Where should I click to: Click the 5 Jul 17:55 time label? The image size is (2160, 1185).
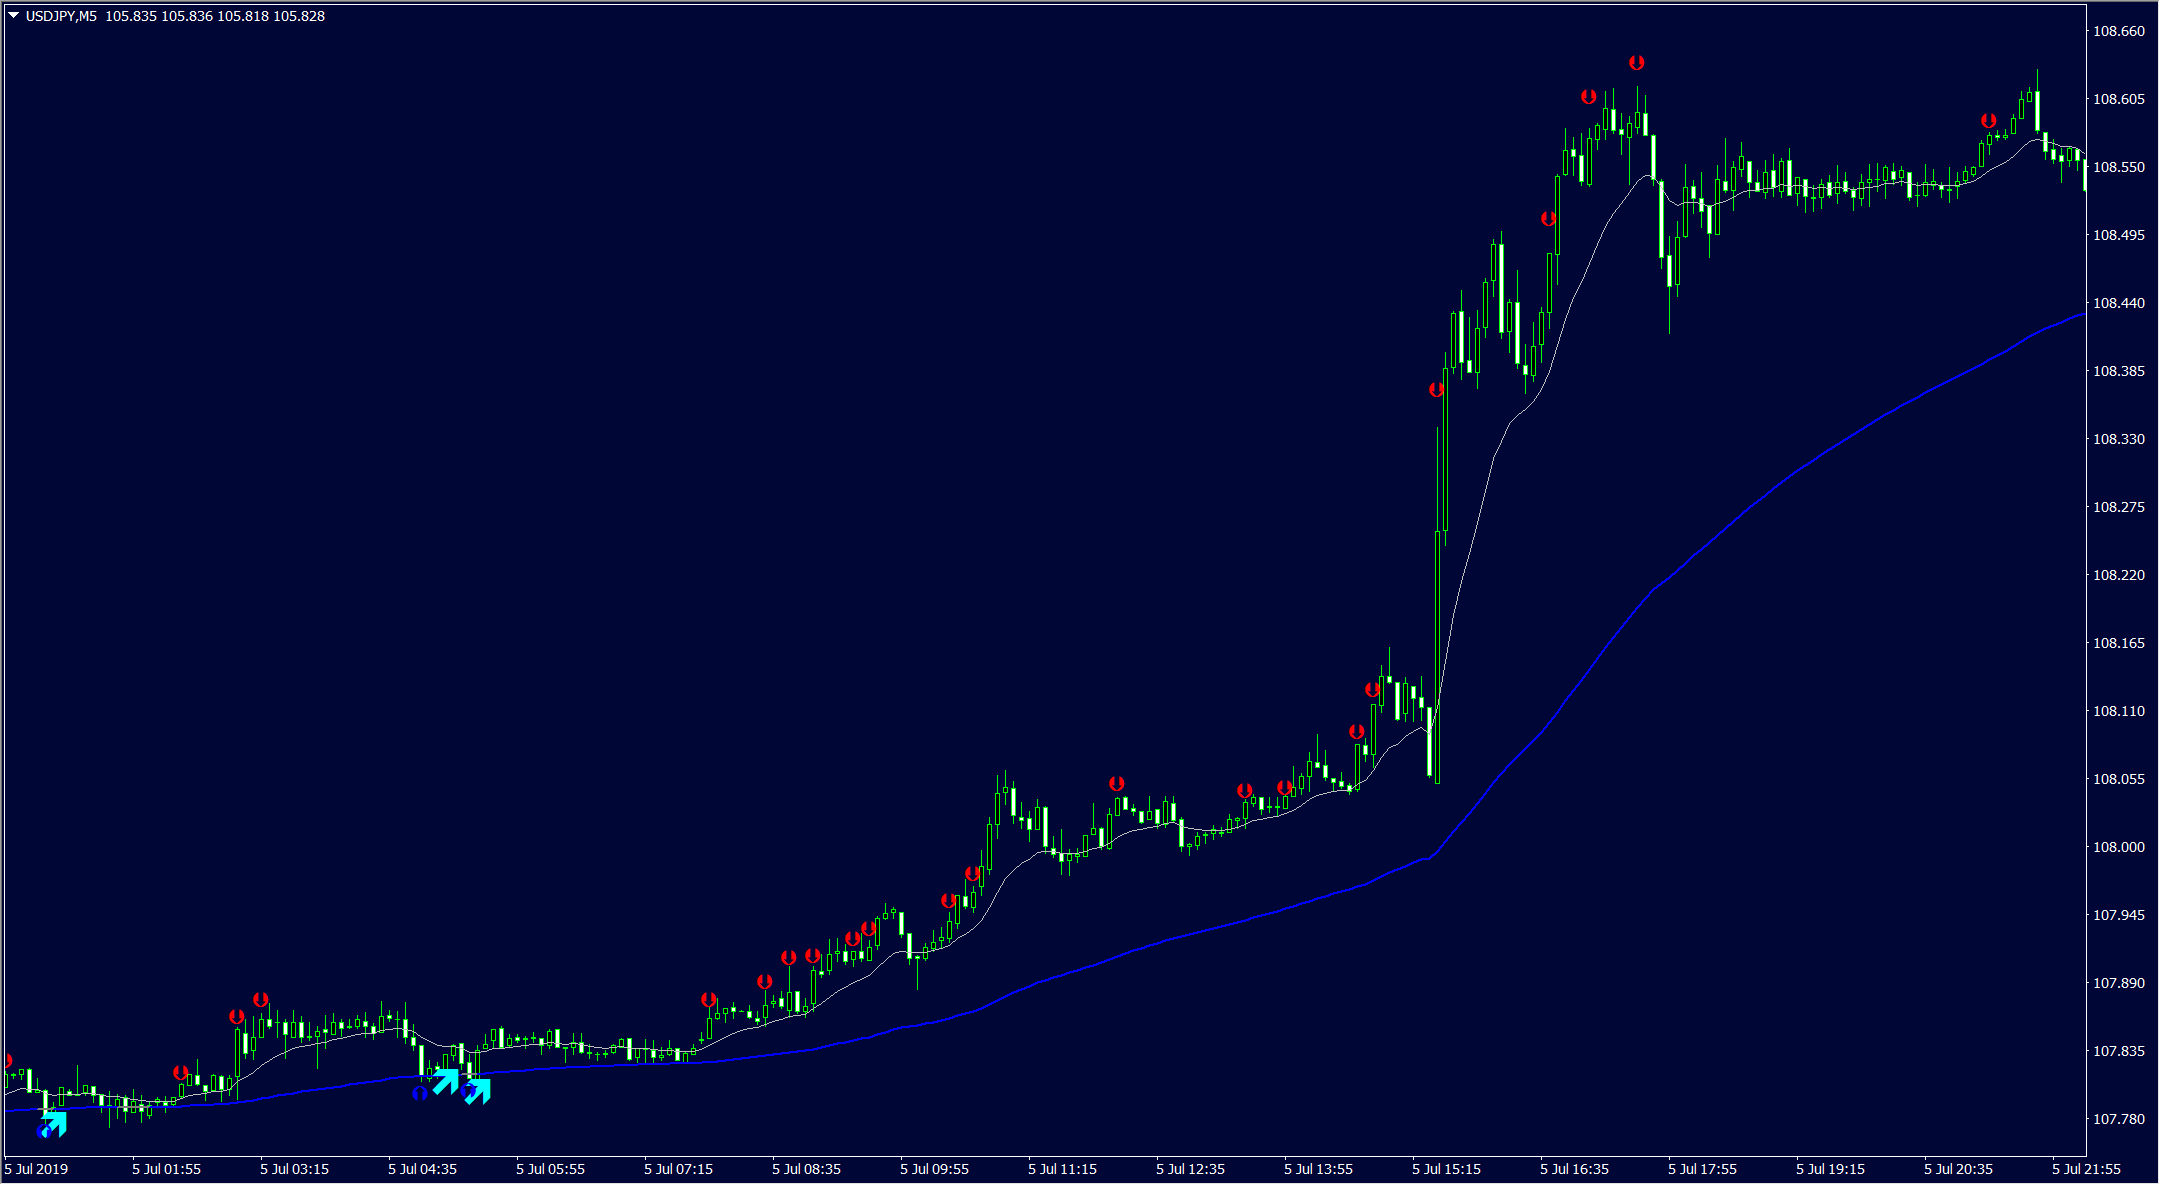(x=1703, y=1169)
